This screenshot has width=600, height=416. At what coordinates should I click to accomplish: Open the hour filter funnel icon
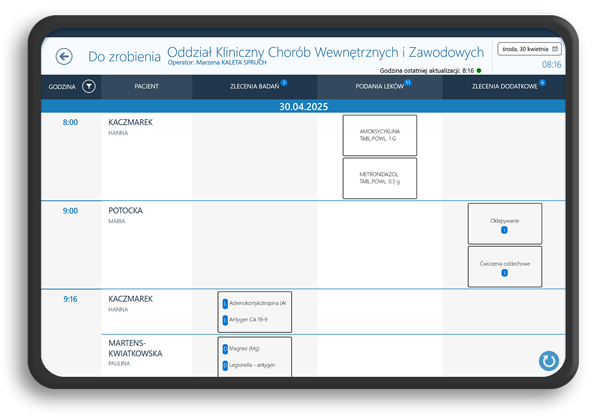coord(89,86)
